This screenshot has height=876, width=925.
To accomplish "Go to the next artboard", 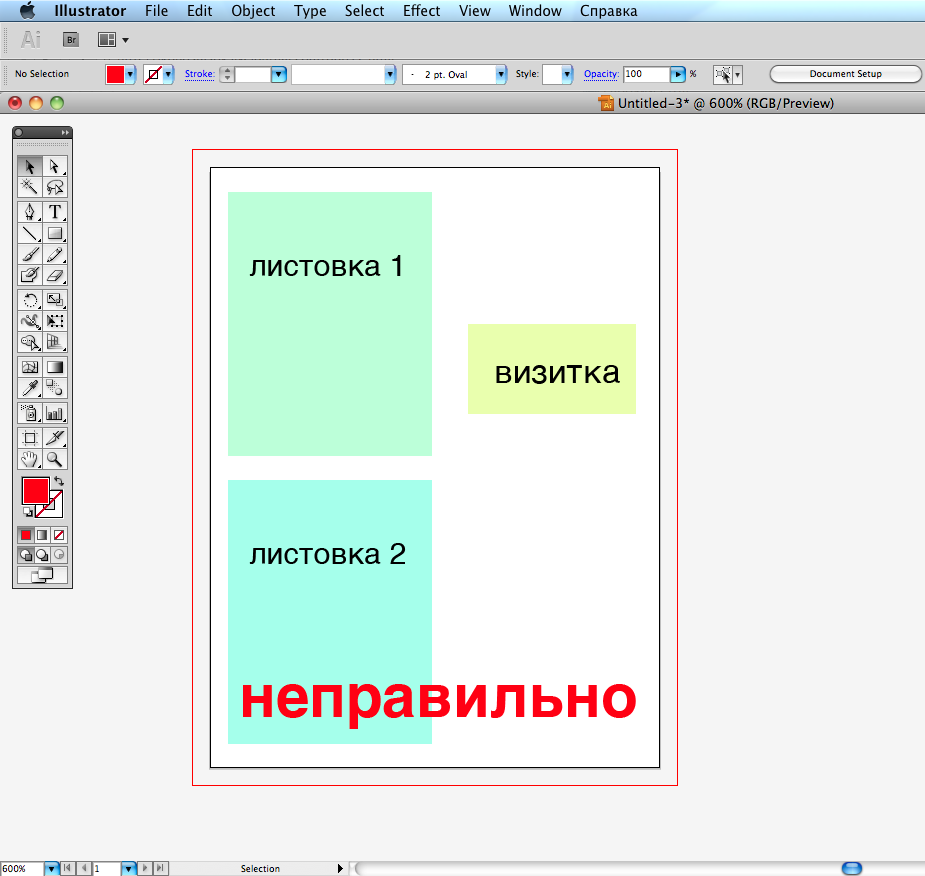I will coord(145,868).
